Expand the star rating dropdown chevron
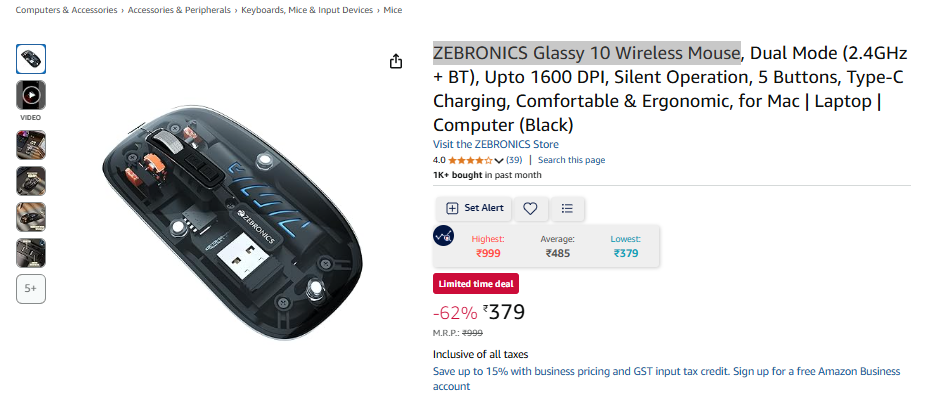The image size is (925, 395). [x=499, y=160]
